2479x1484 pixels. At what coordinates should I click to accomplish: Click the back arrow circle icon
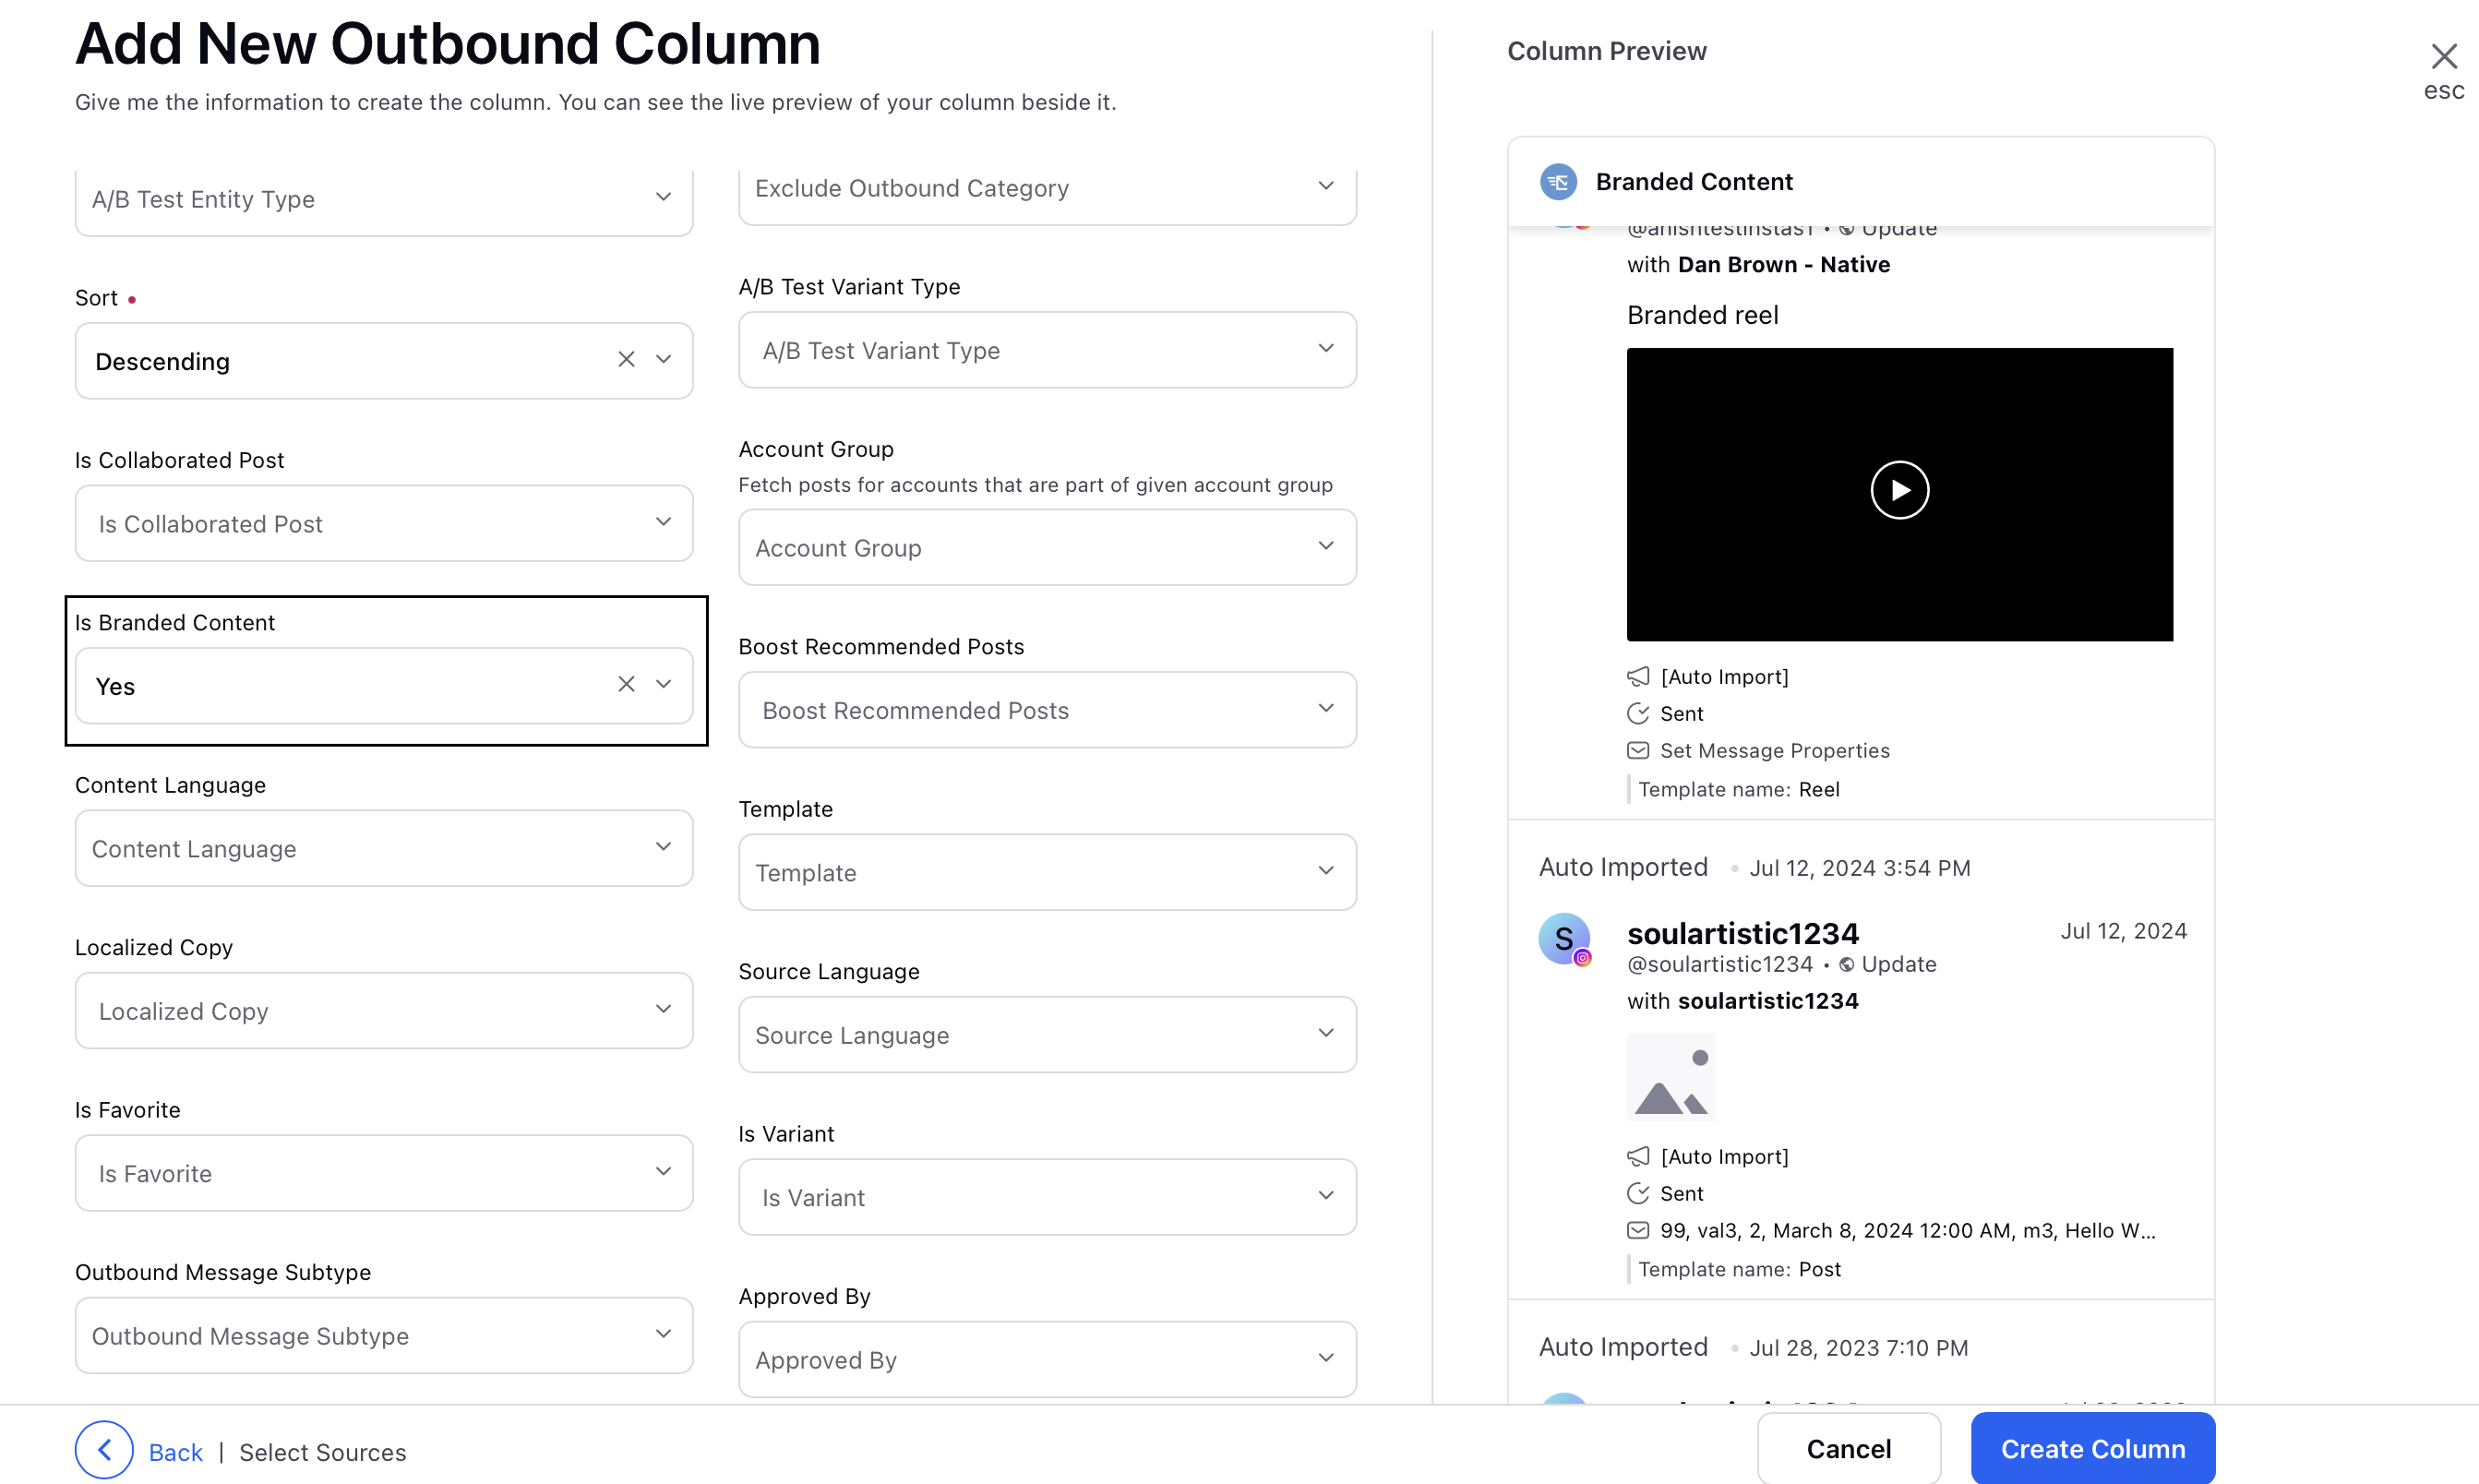tap(104, 1450)
